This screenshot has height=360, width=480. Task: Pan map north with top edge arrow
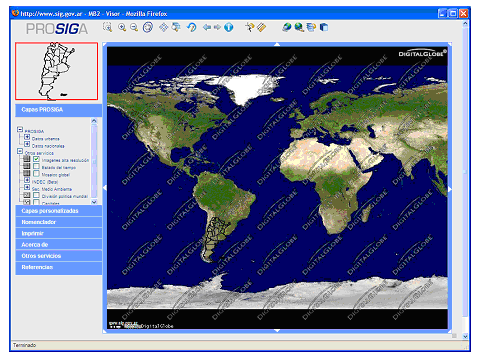(277, 44)
